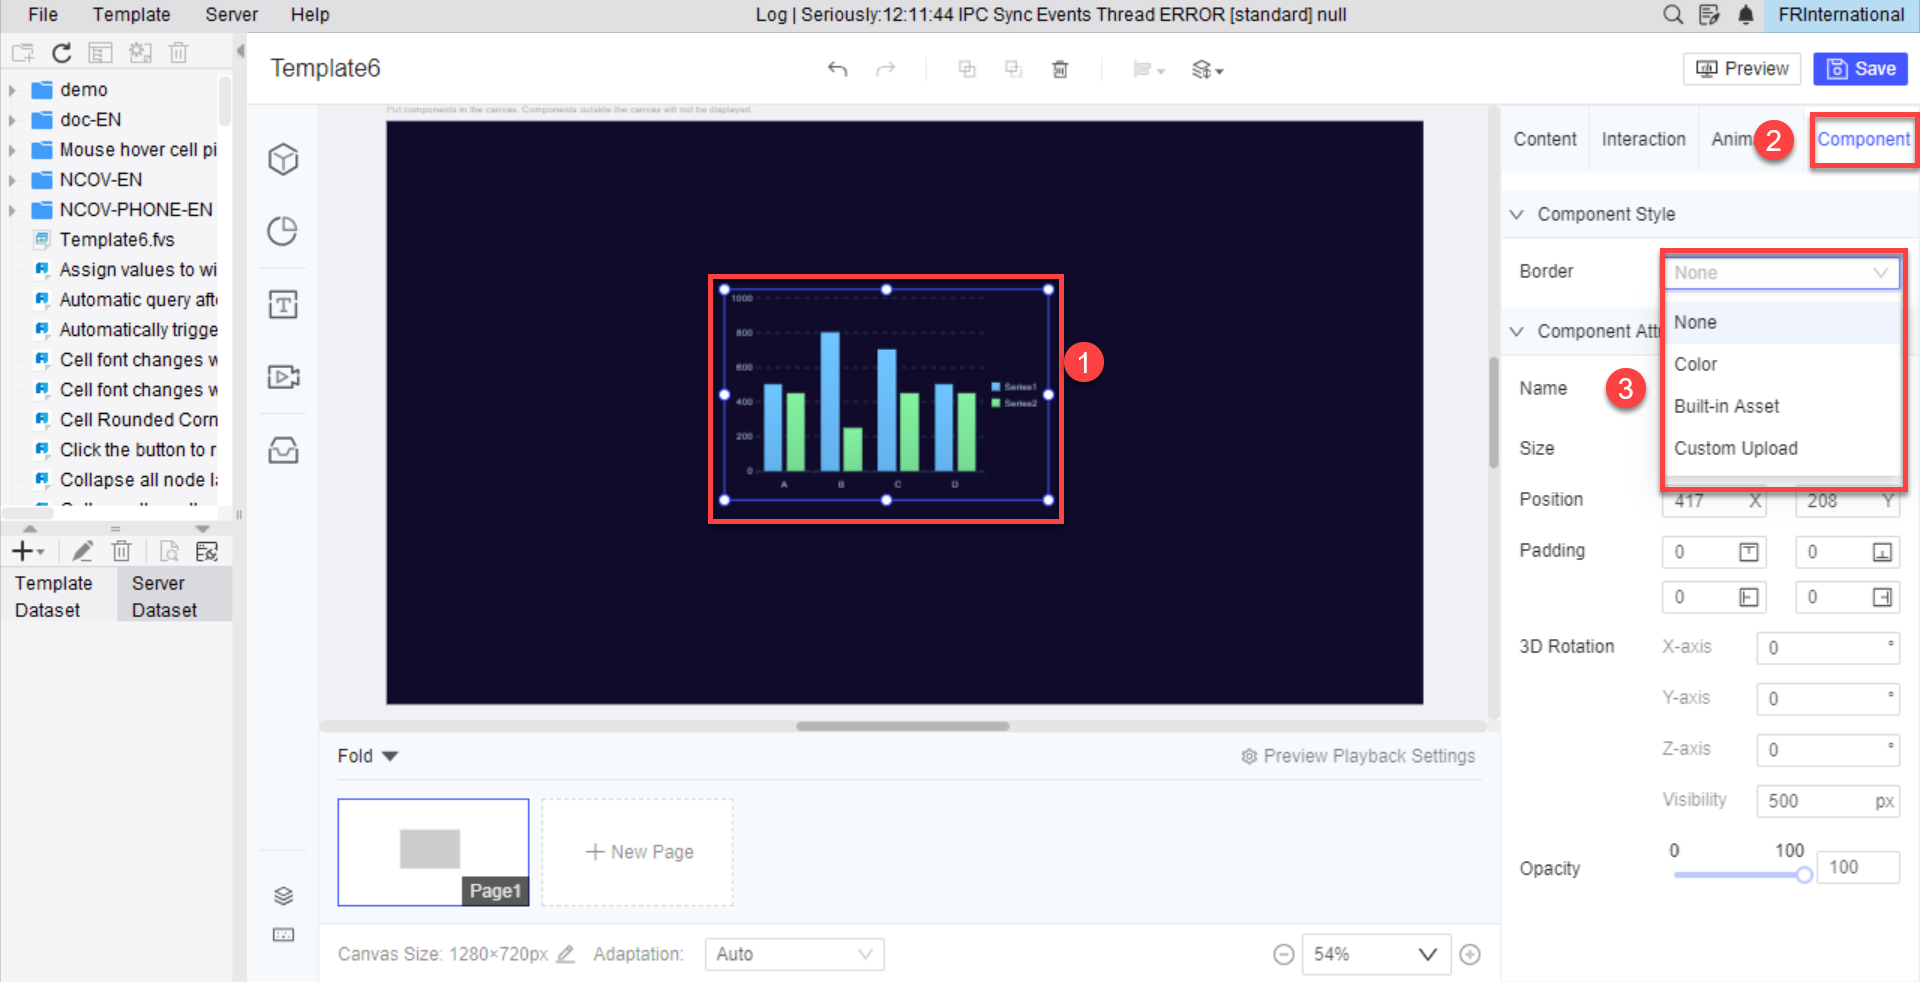The image size is (1920, 982).
Task: Select the pencil edit icon under the dataset list
Action: click(83, 550)
